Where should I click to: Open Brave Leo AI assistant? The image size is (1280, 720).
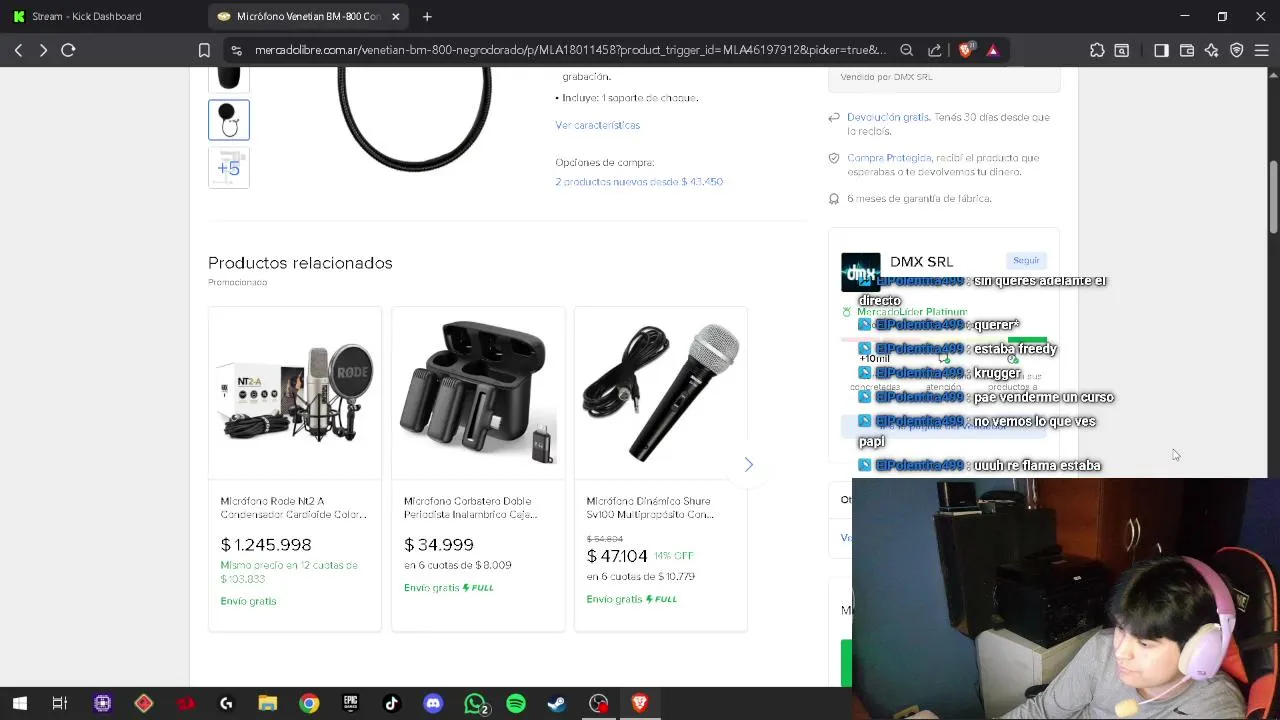[1212, 50]
